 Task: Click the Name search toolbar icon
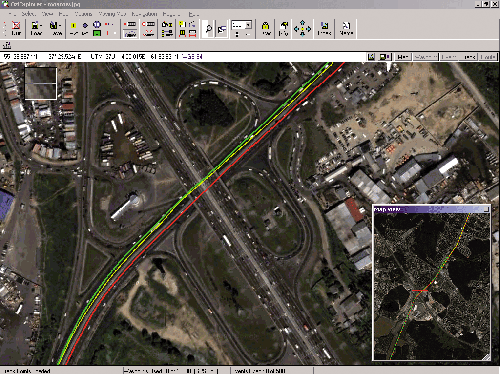click(x=346, y=28)
